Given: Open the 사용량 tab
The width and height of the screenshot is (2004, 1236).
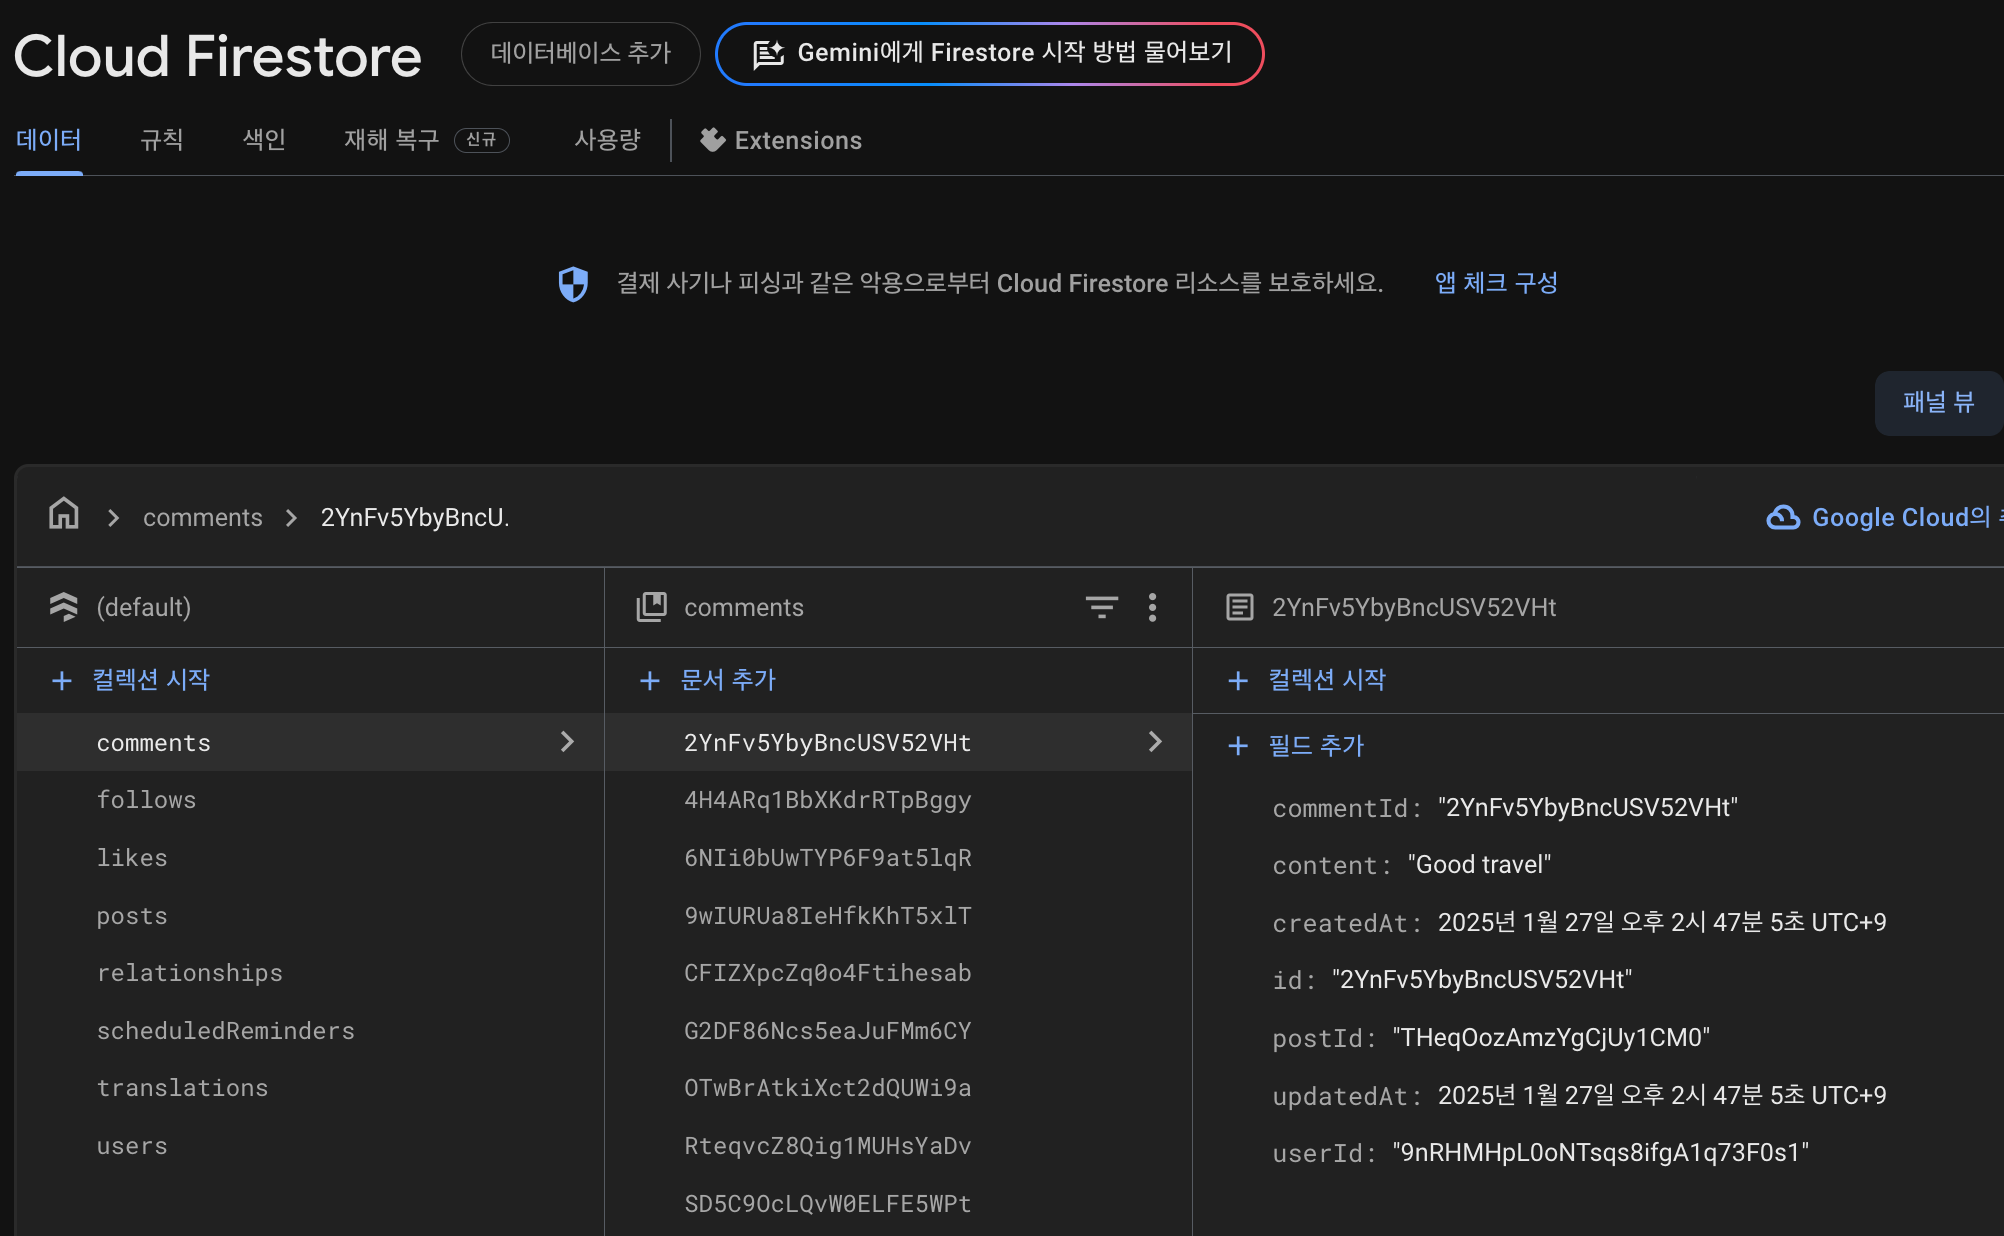Looking at the screenshot, I should pos(607,140).
